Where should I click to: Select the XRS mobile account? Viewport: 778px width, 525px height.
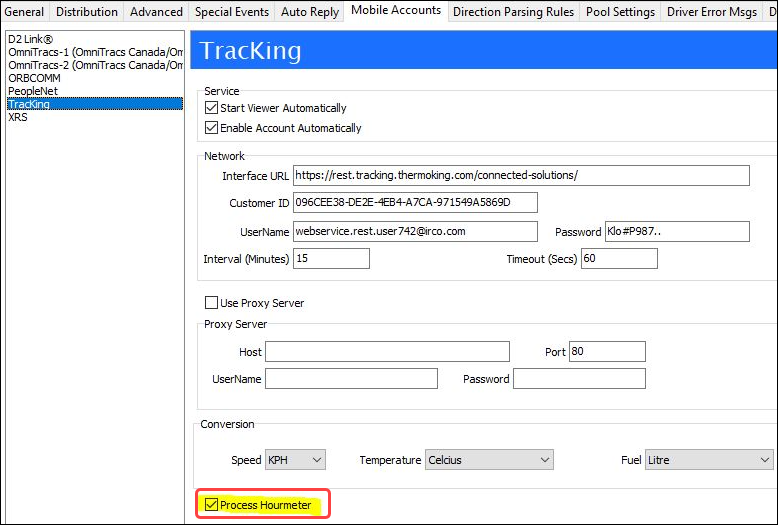click(x=18, y=117)
